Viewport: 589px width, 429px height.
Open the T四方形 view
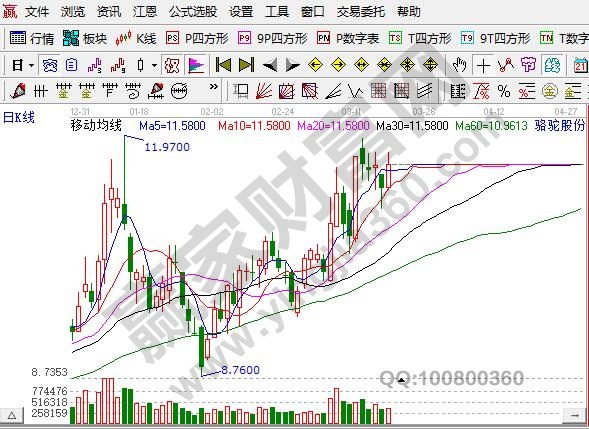420,38
